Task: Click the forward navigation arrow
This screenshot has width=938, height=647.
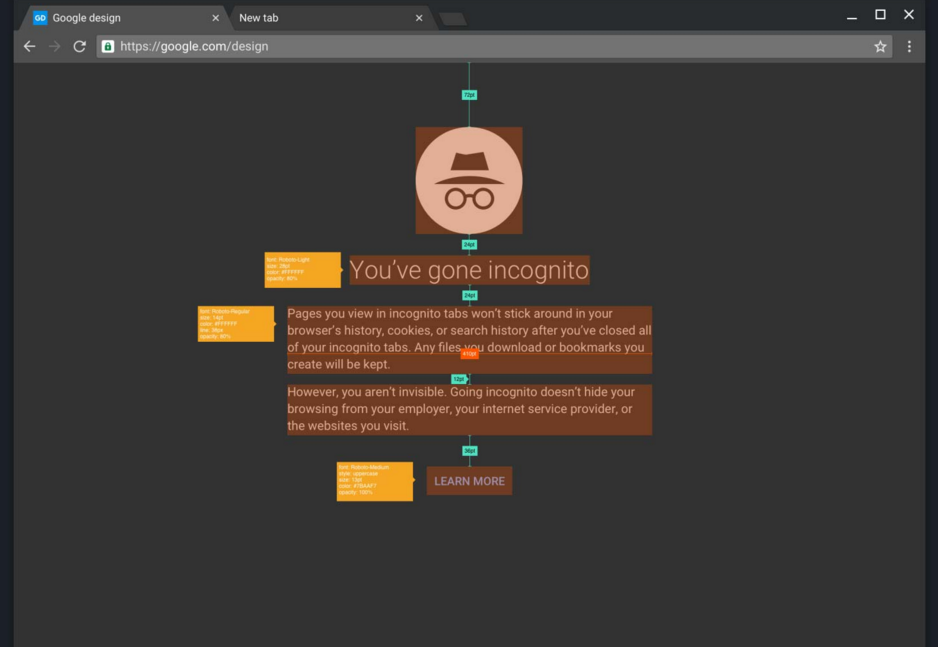Action: tap(54, 46)
